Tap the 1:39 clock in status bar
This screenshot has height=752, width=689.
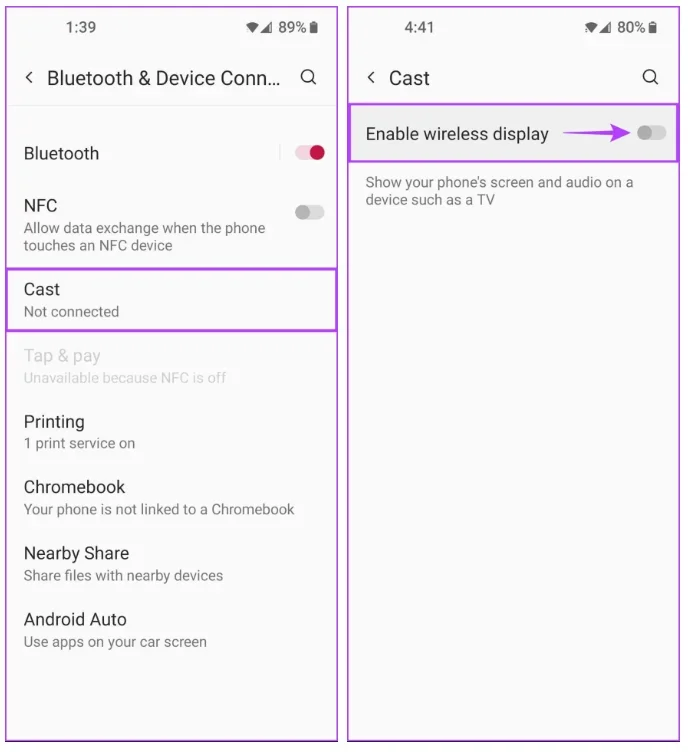80,28
